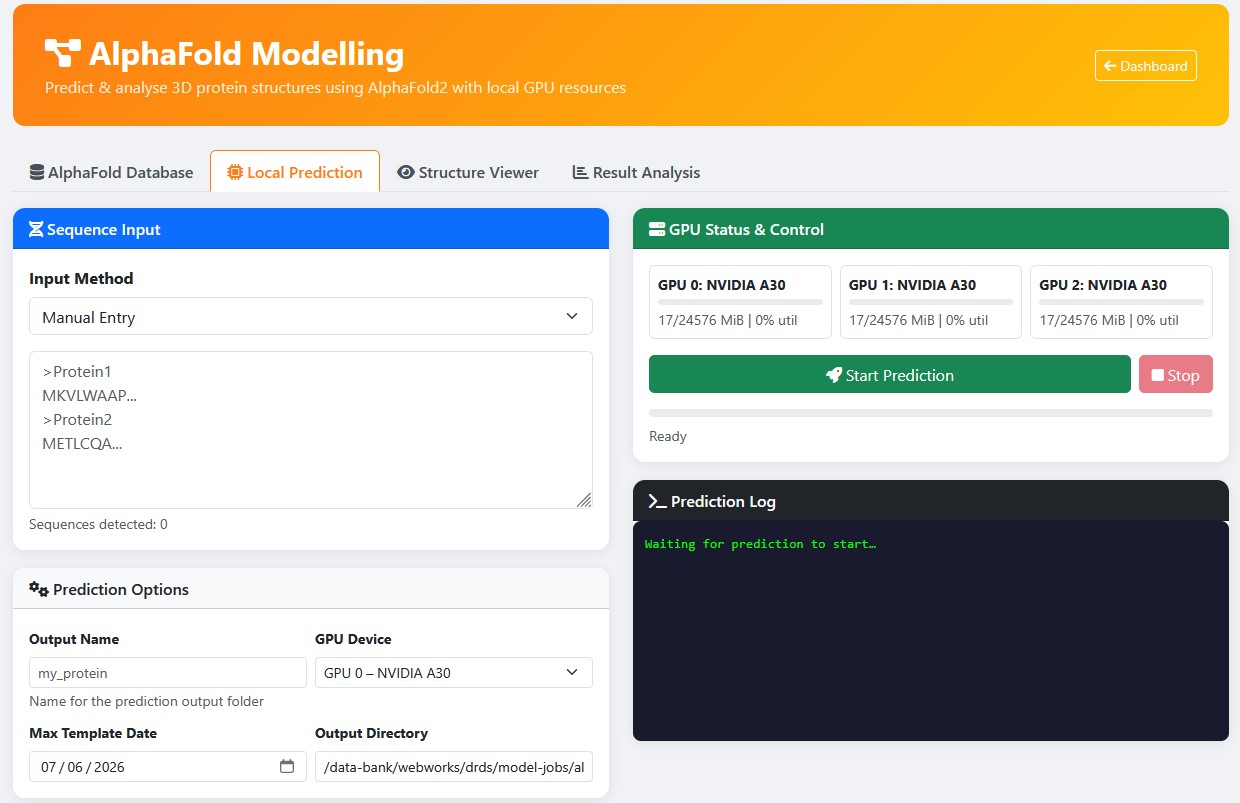
Task: Click the back arrow icon in Dashboard button
Action: 1110,66
